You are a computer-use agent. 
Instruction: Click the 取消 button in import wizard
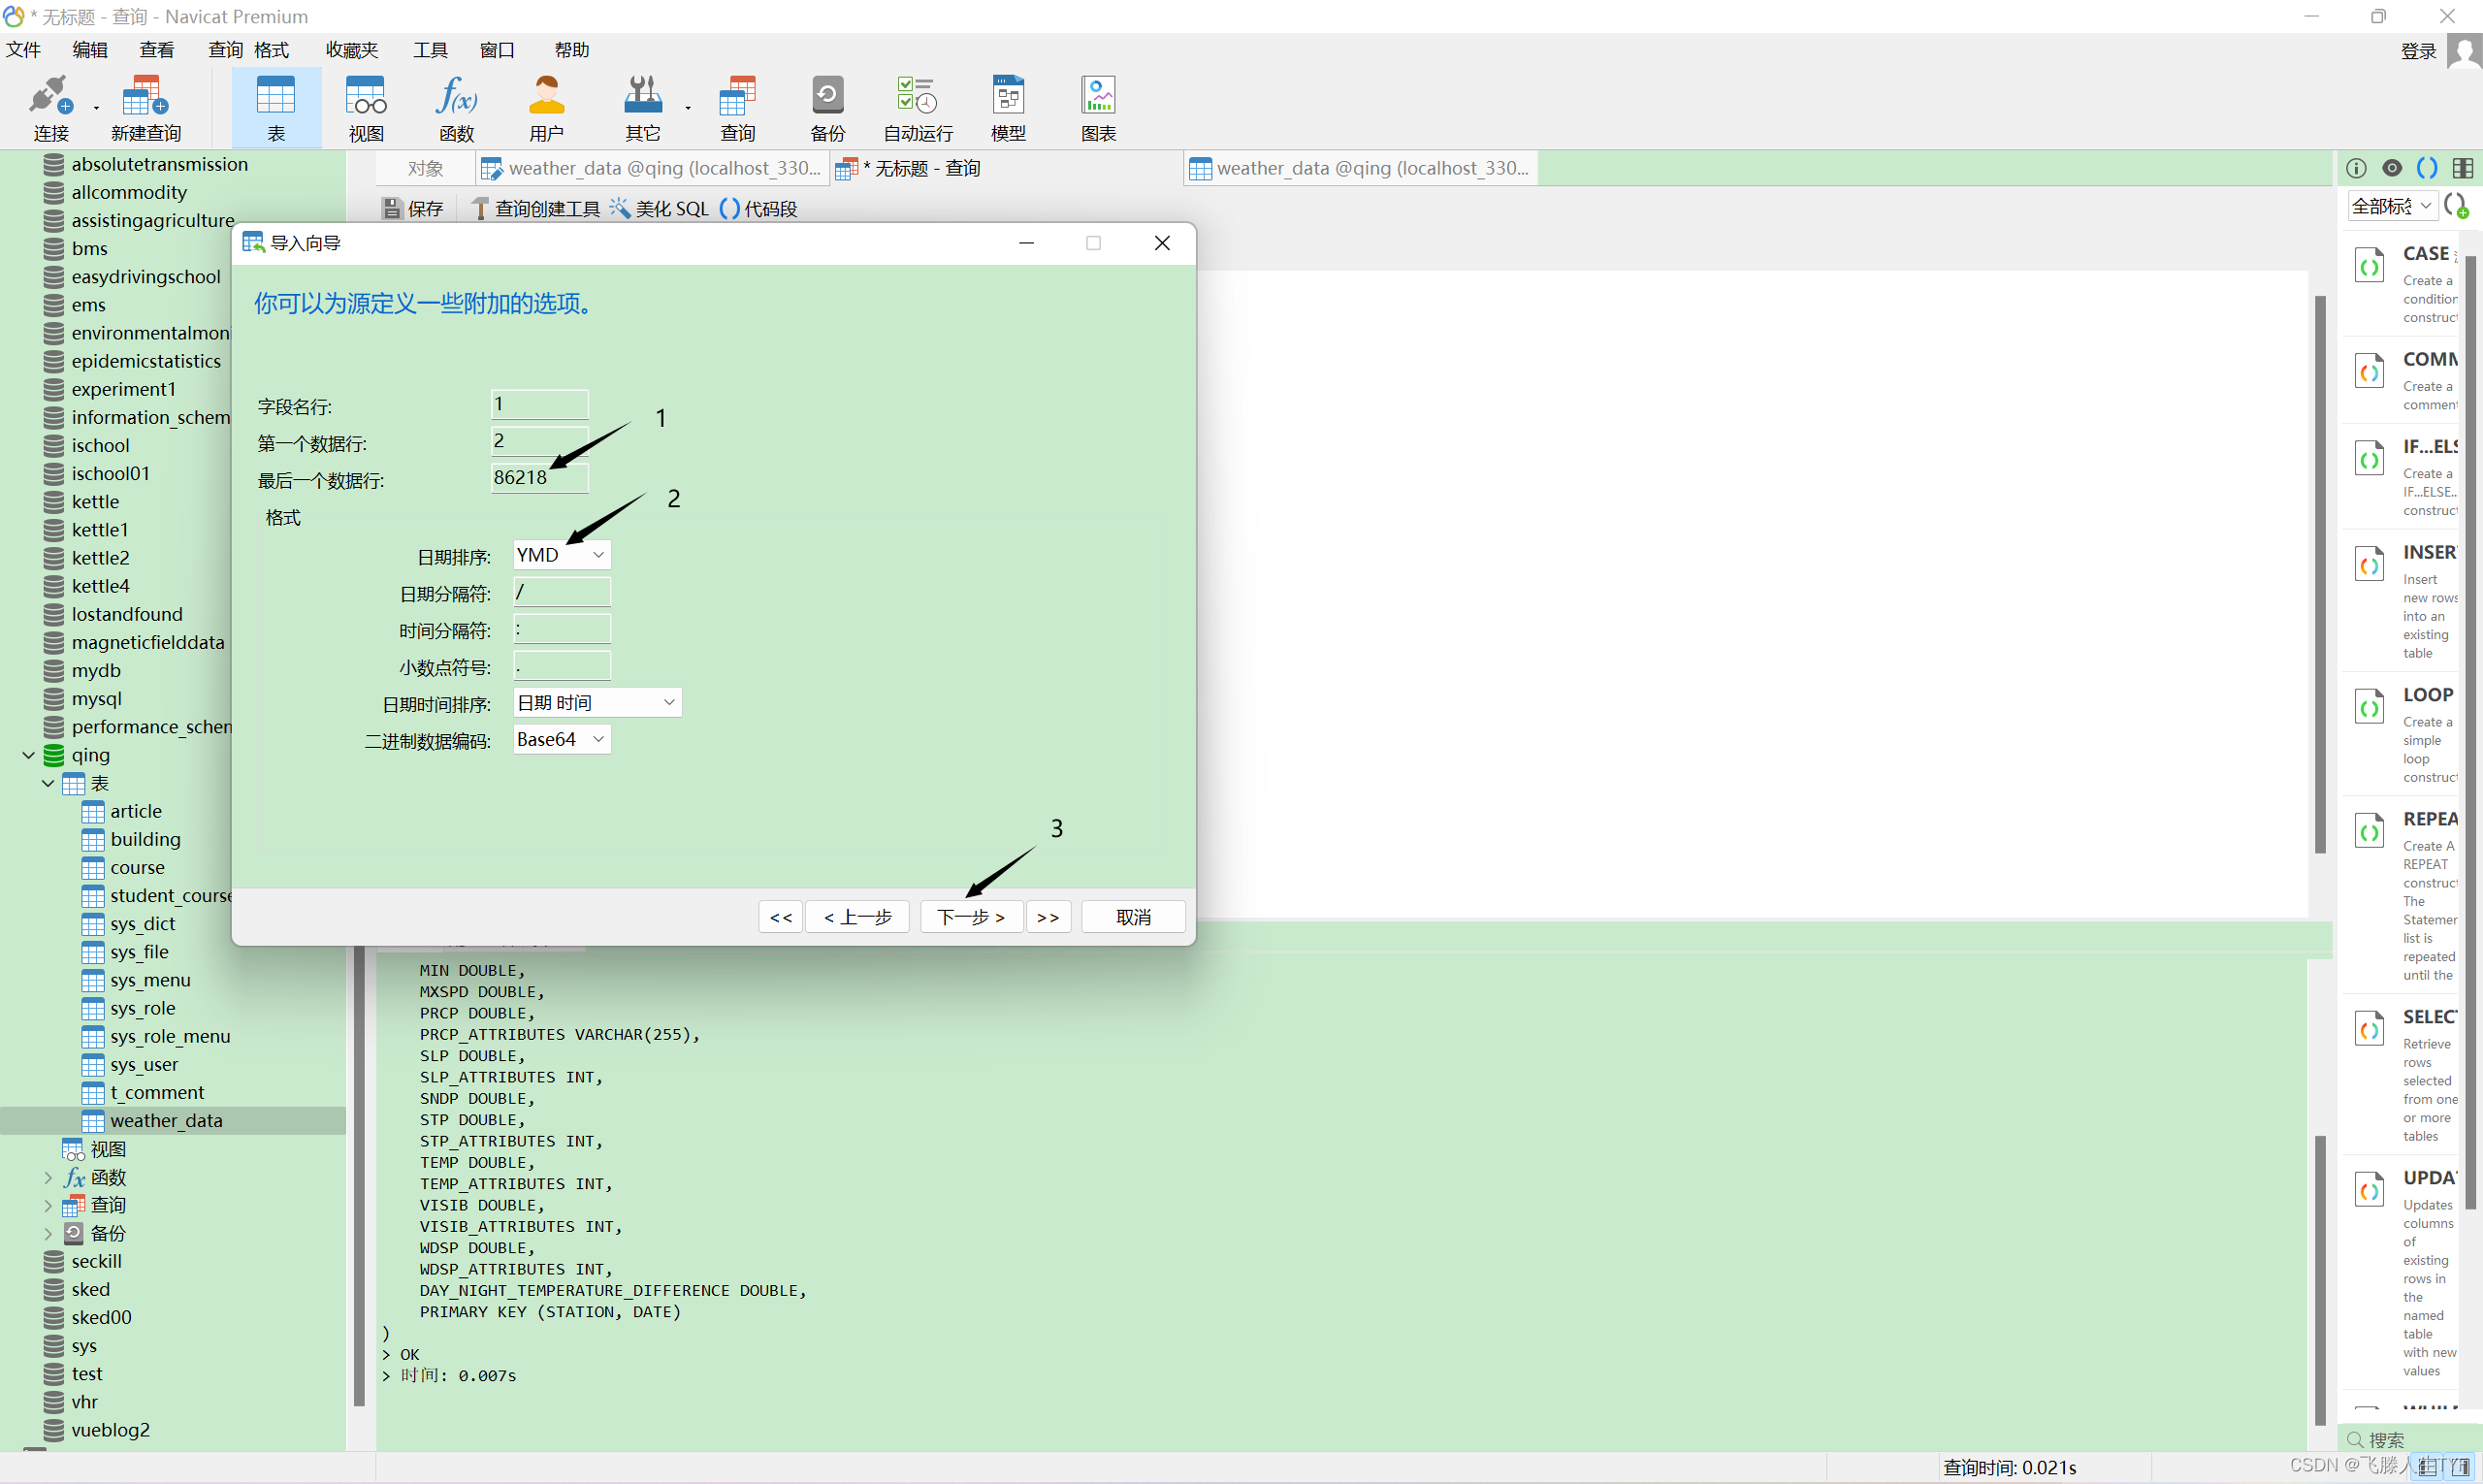point(1133,917)
